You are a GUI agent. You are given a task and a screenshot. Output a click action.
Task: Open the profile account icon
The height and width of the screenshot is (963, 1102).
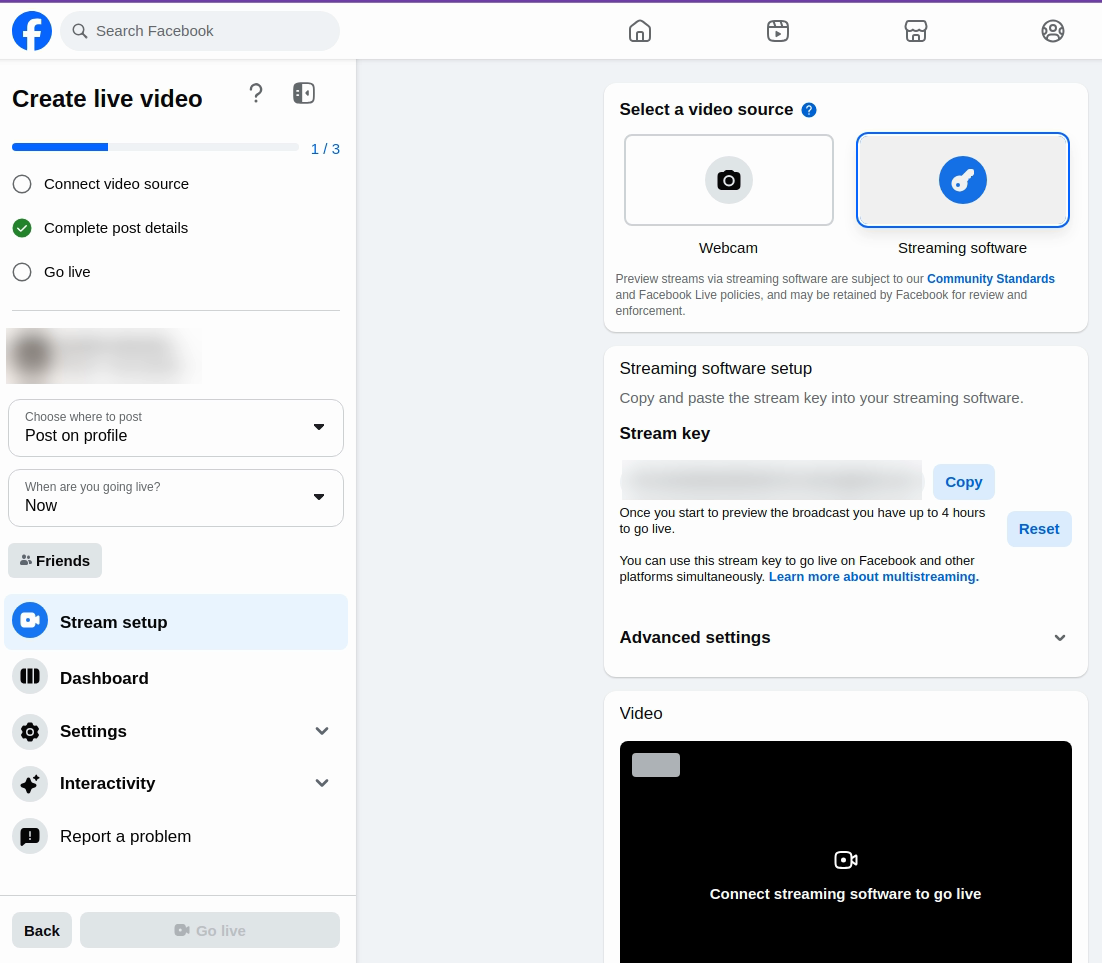pos(1052,31)
